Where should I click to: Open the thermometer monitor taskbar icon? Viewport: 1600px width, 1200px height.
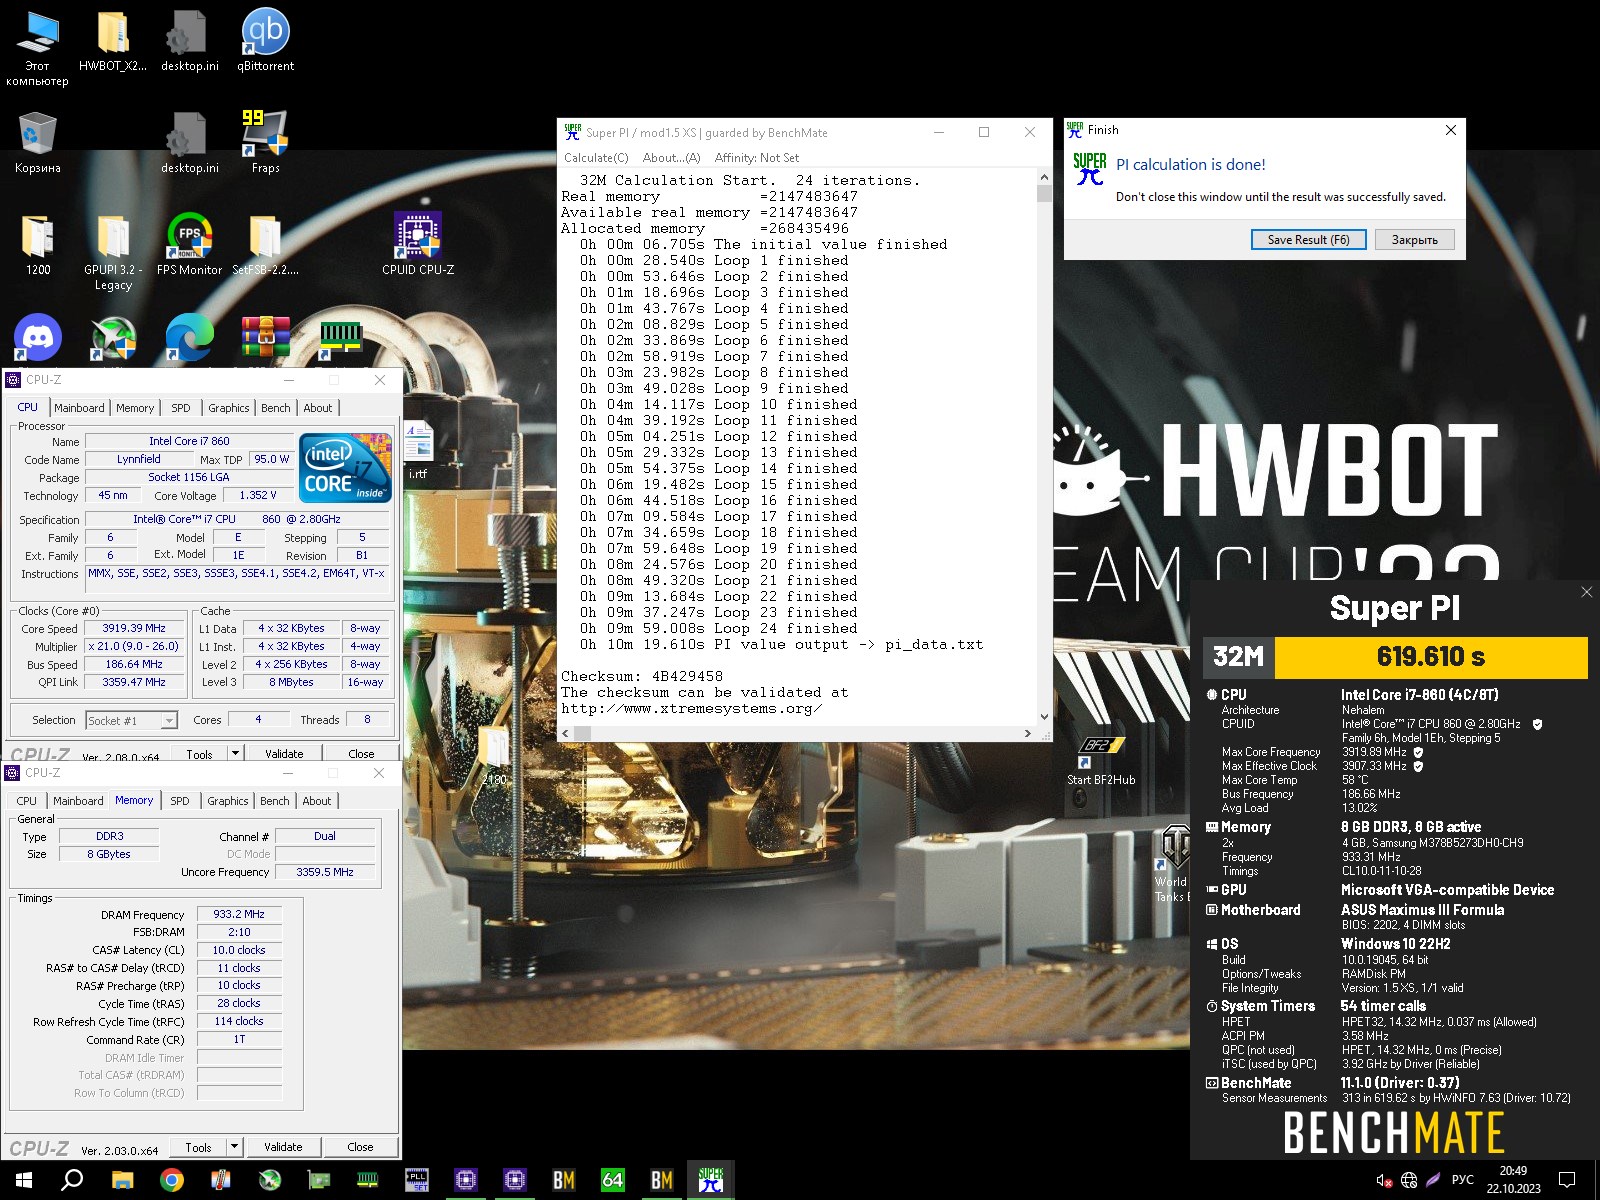point(221,1180)
